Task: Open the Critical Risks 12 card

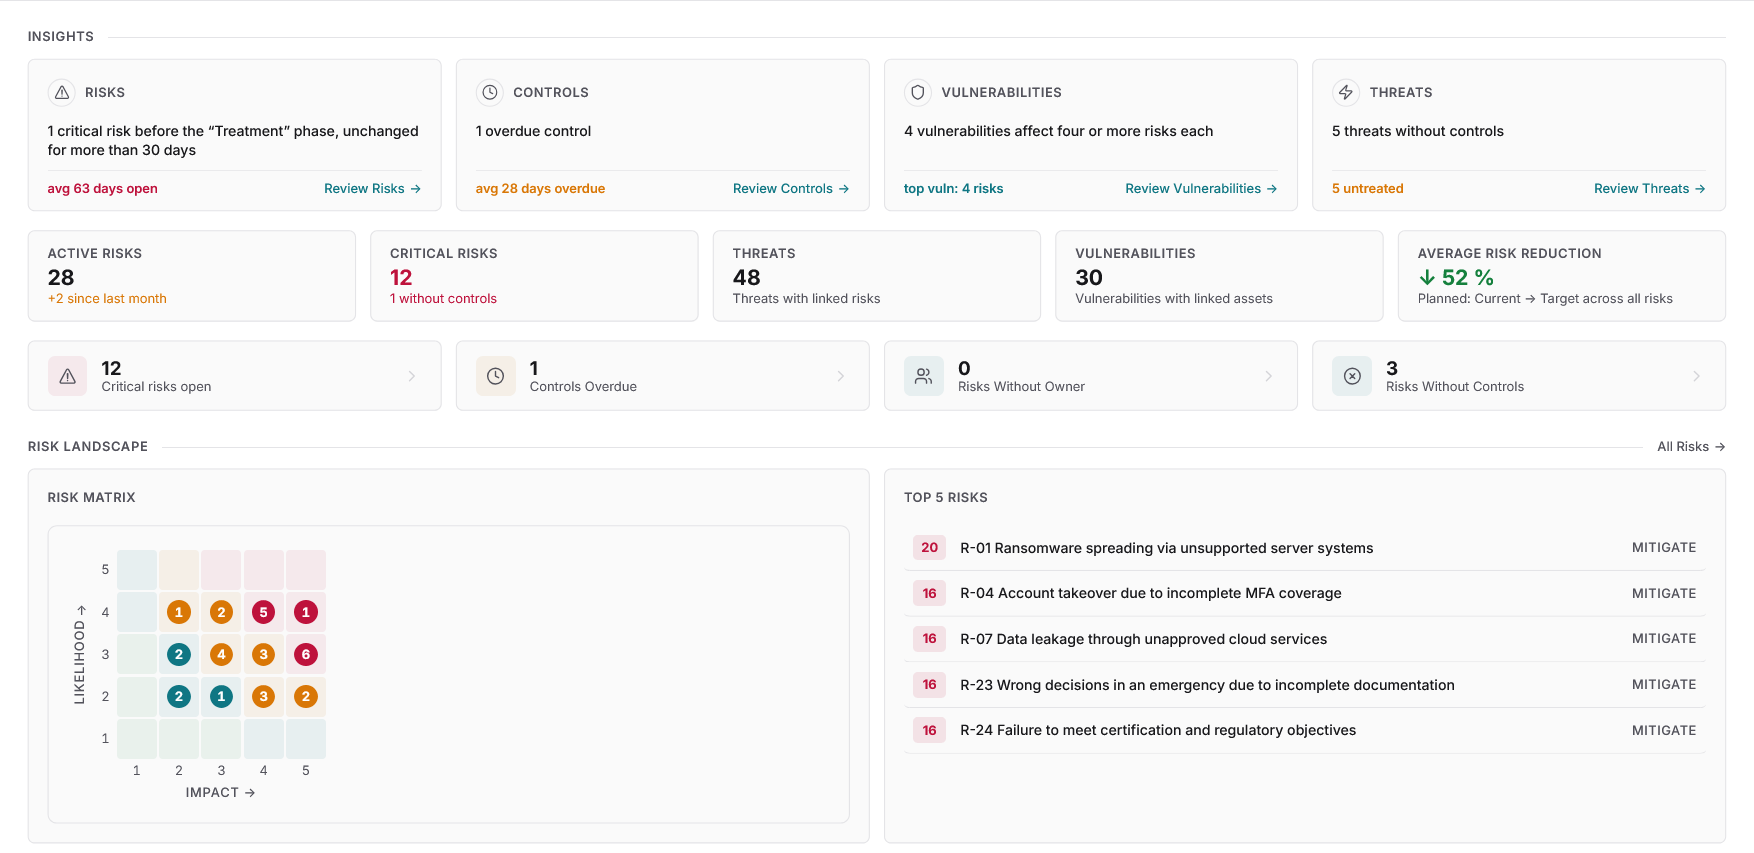Action: (x=534, y=276)
